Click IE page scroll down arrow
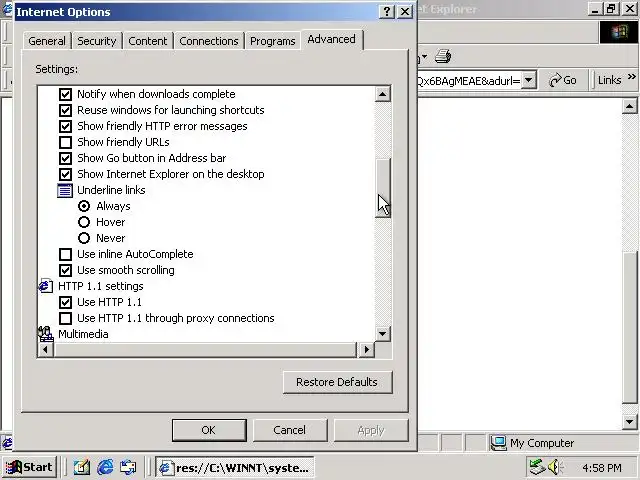The image size is (640, 480). tap(629, 422)
